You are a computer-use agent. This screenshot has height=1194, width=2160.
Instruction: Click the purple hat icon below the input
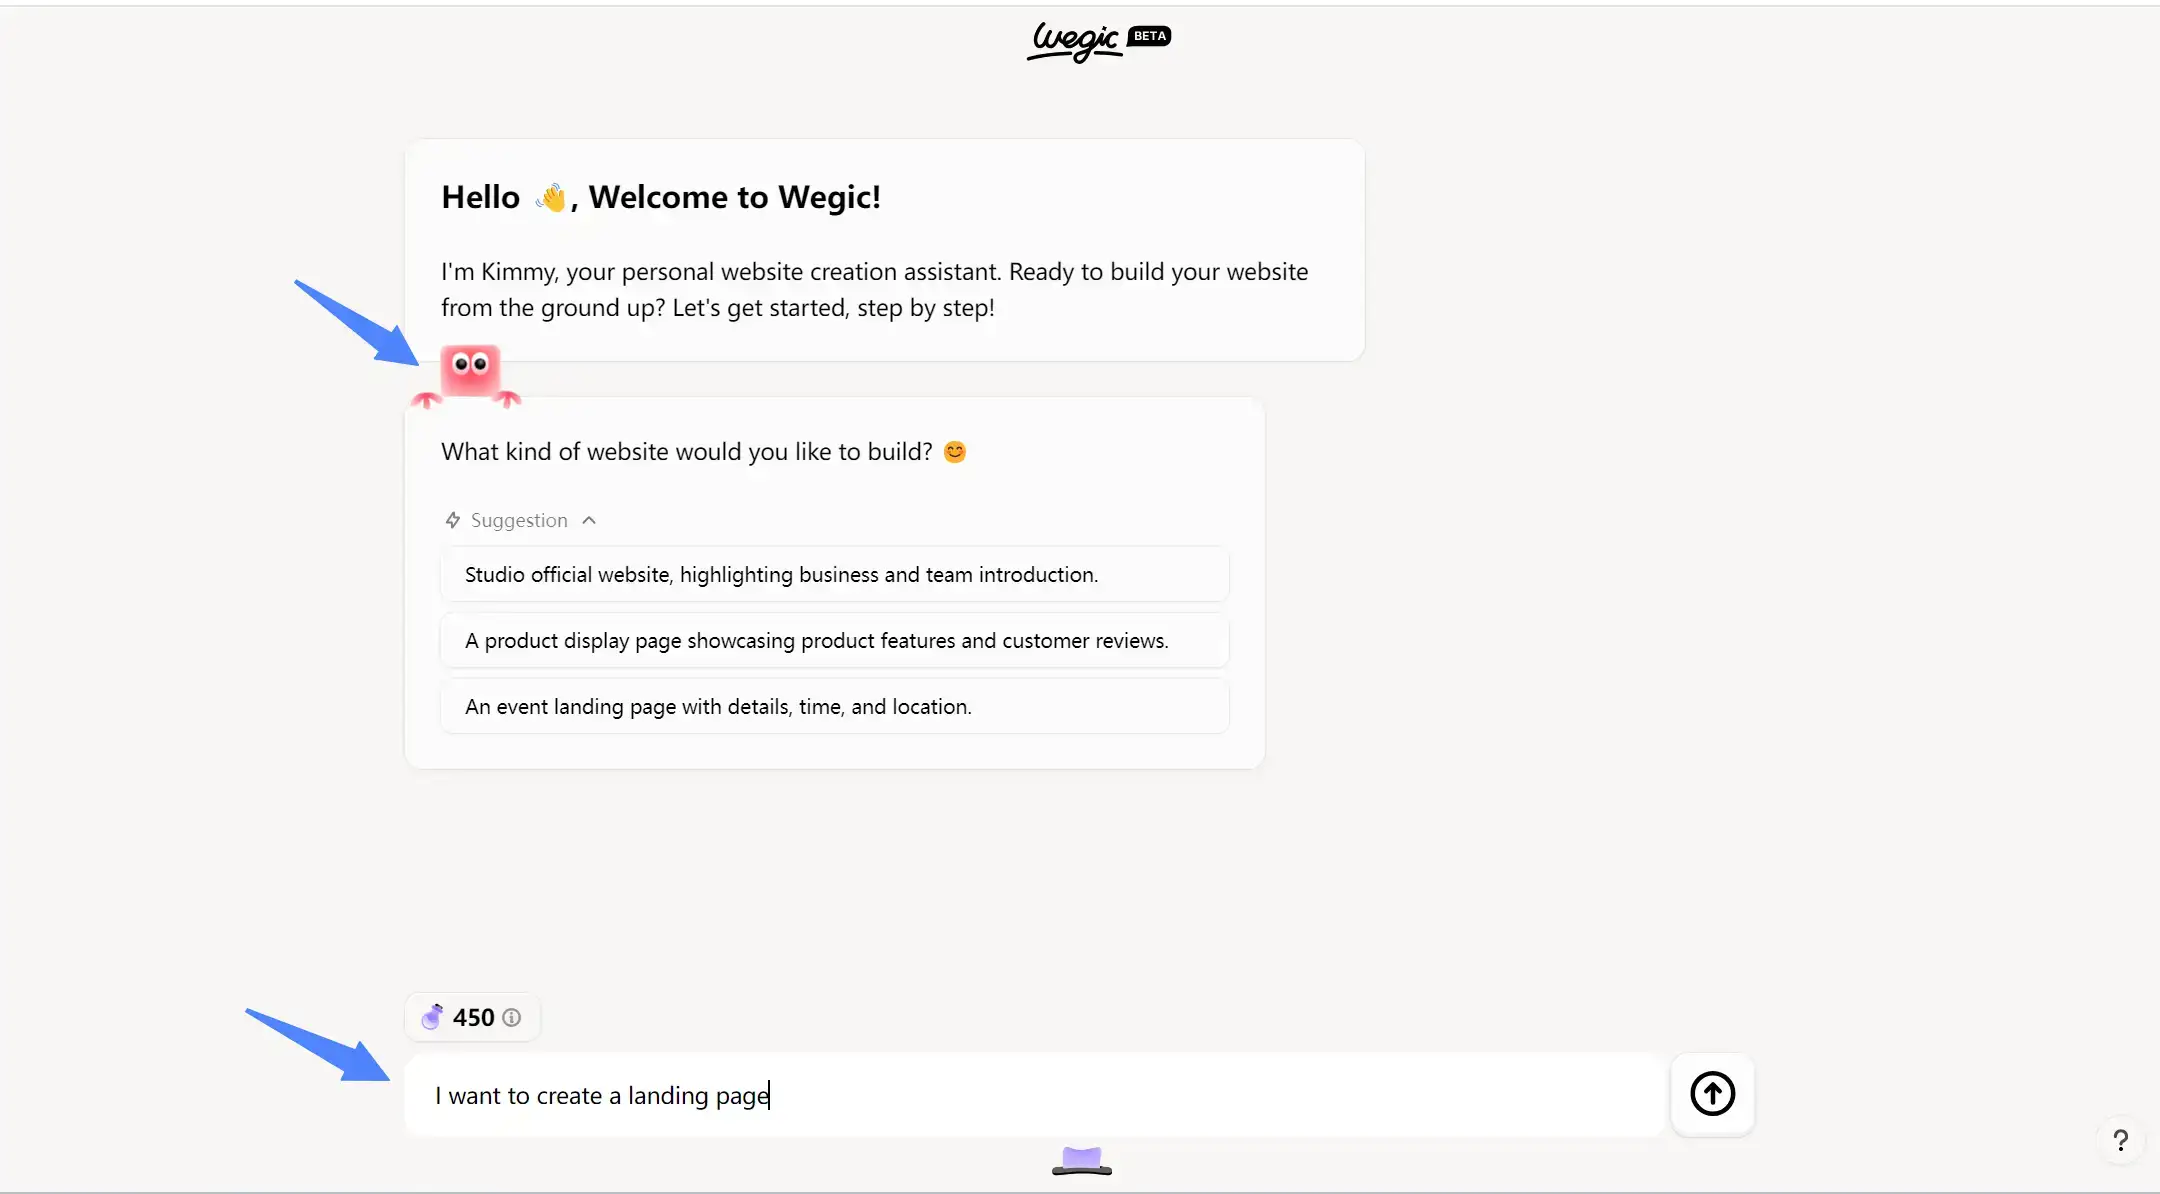(1082, 1161)
